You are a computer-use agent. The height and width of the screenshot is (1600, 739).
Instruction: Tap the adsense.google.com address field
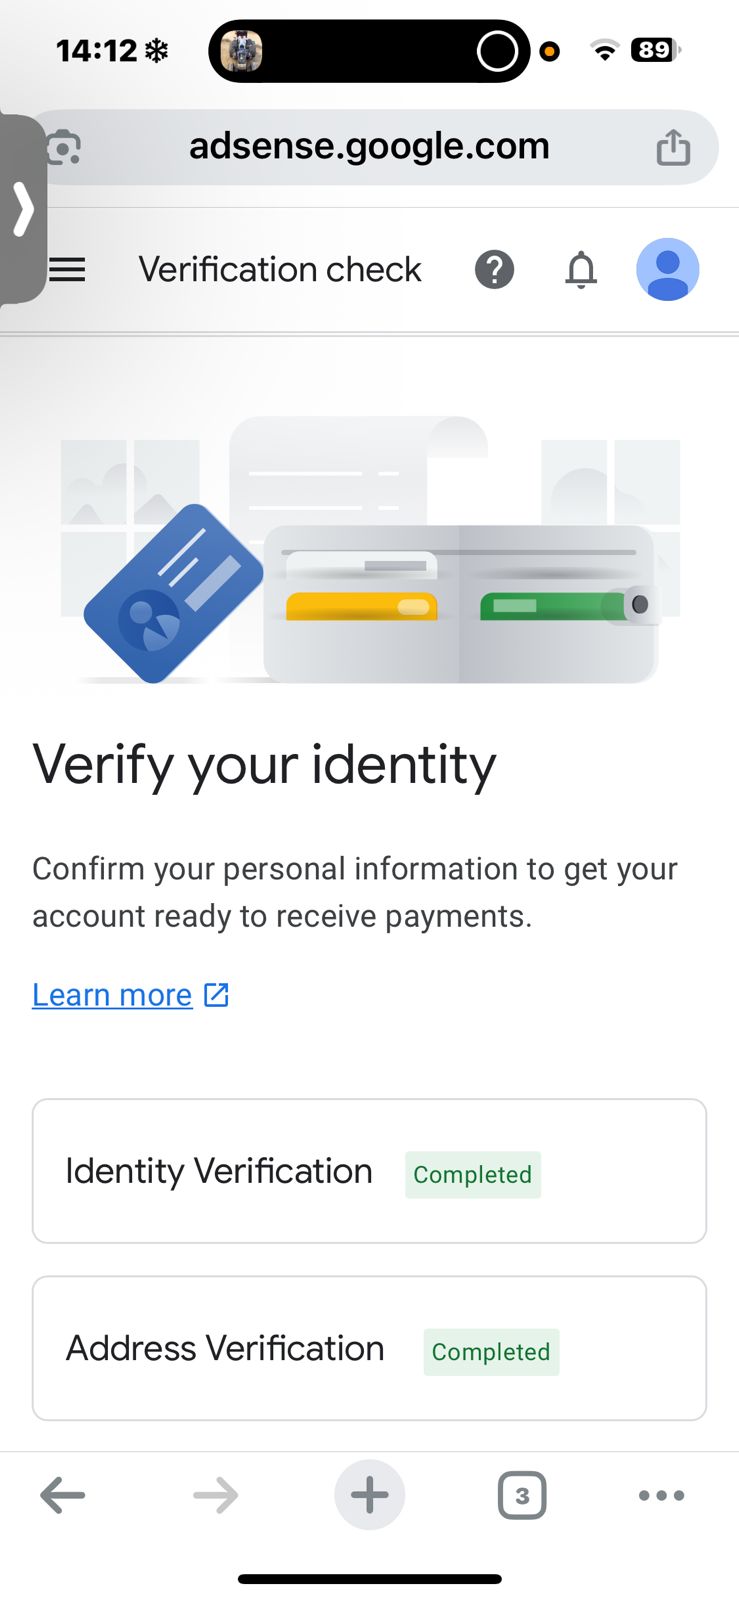(369, 147)
